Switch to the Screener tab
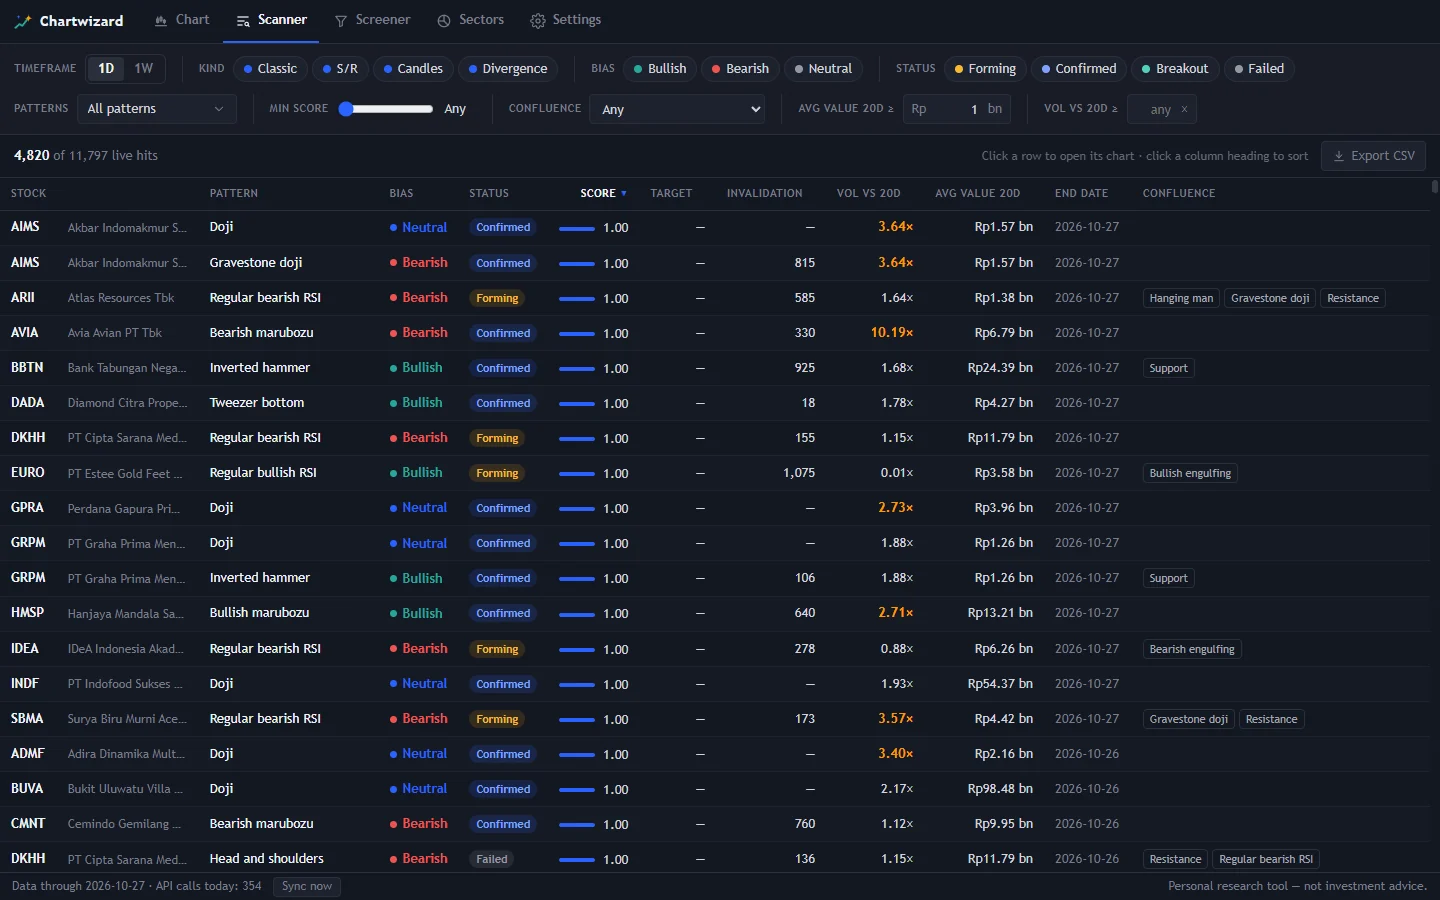 [x=372, y=20]
